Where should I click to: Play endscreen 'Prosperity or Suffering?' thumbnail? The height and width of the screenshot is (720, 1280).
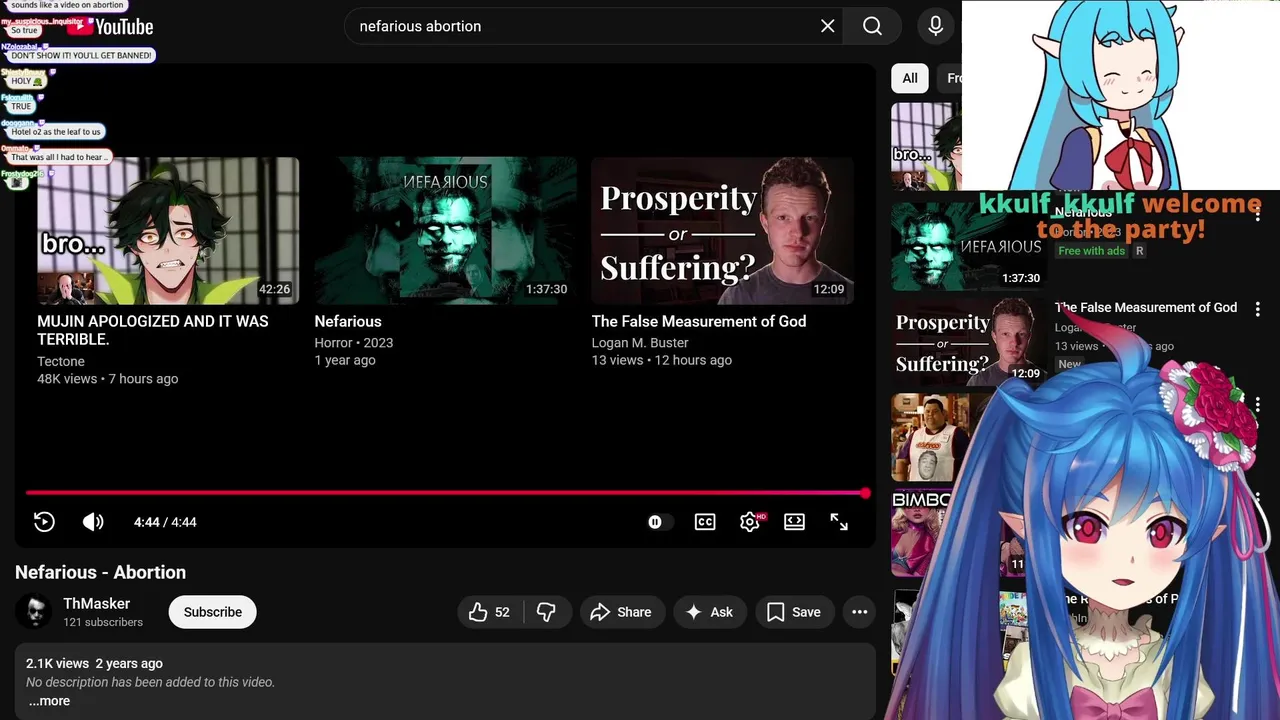point(722,231)
